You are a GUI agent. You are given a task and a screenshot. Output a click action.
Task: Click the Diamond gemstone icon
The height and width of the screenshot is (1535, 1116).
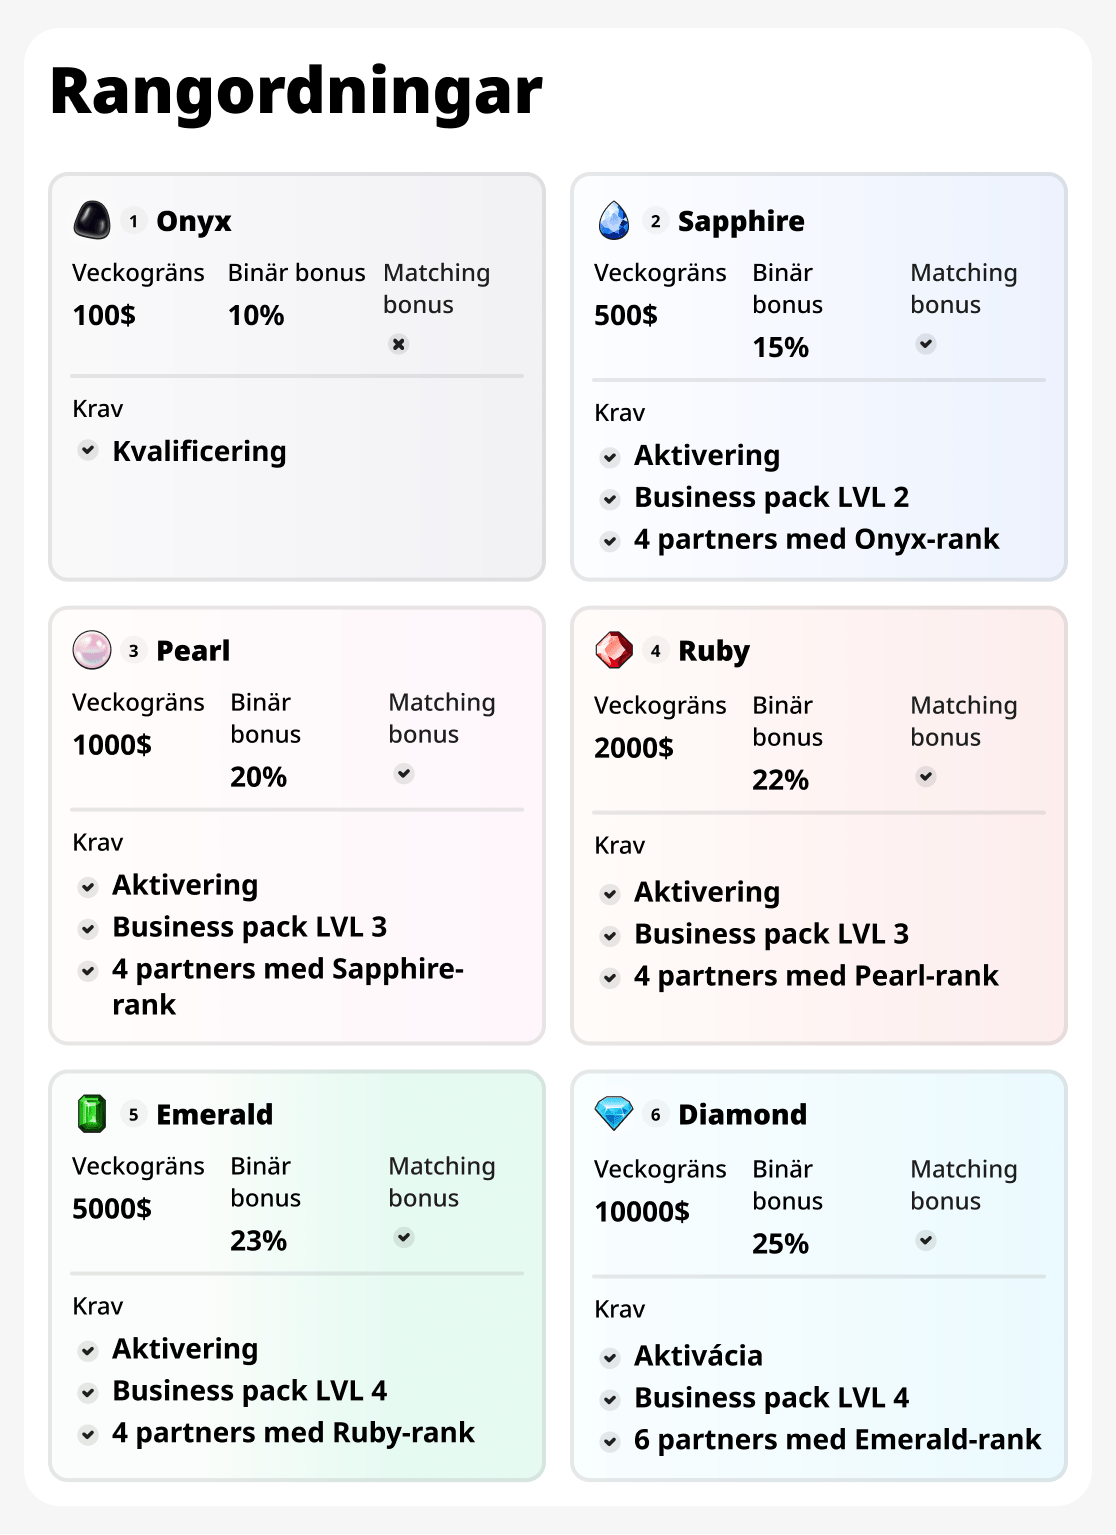pyautogui.click(x=614, y=1113)
